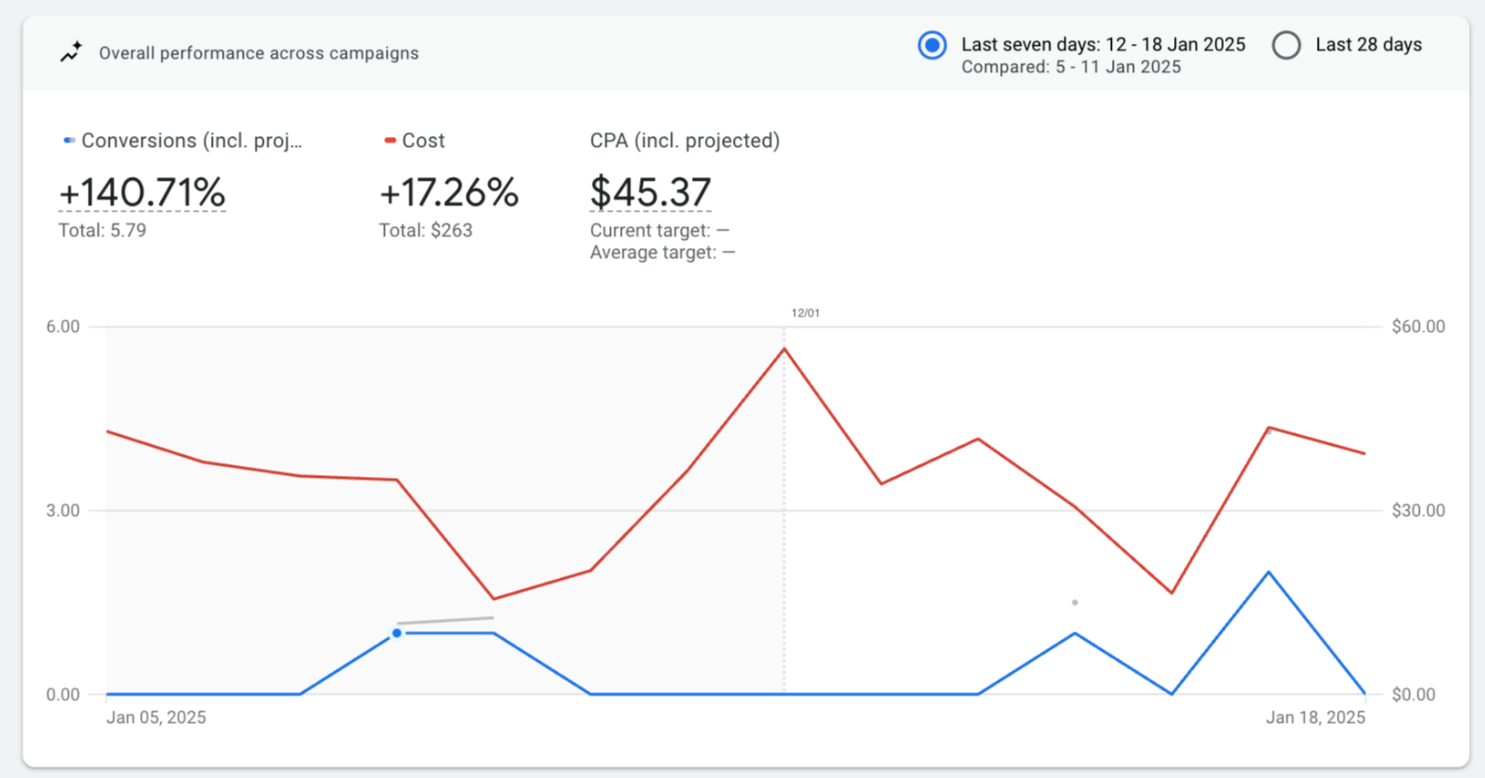Screen dimensions: 1485x778
Task: Click the 12/01 vertical marker label
Action: (805, 313)
